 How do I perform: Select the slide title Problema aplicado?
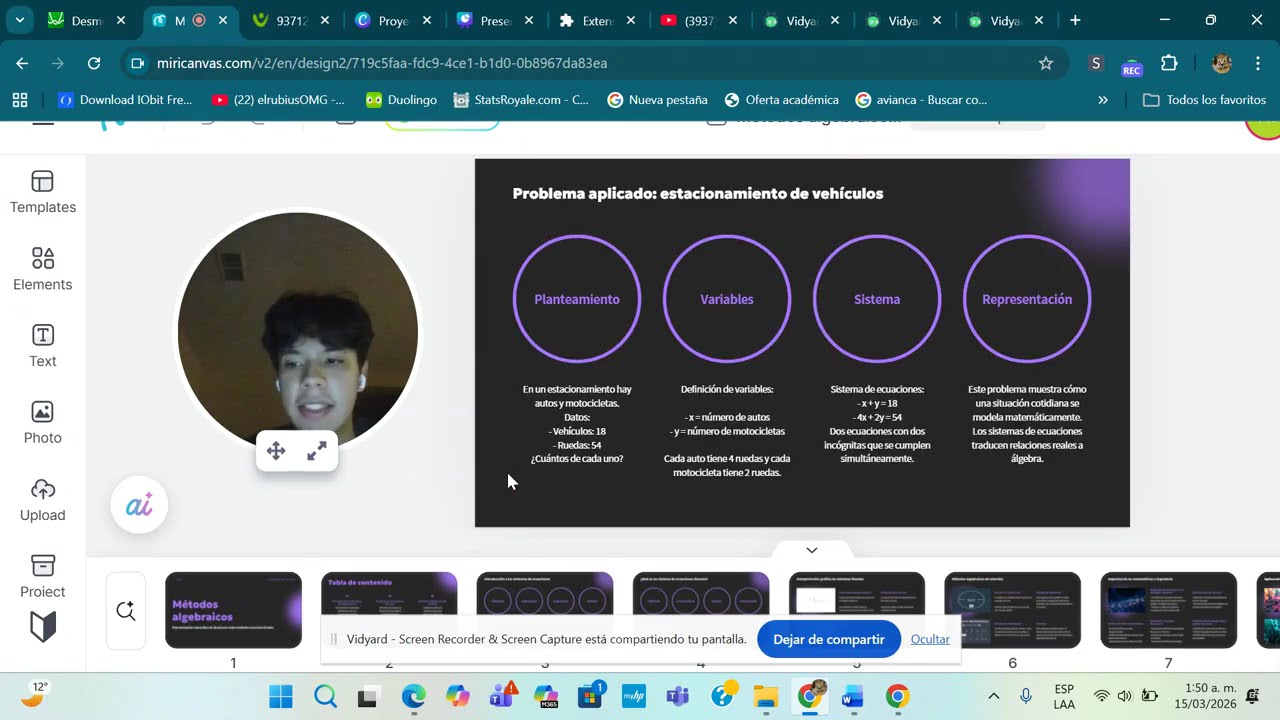698,193
